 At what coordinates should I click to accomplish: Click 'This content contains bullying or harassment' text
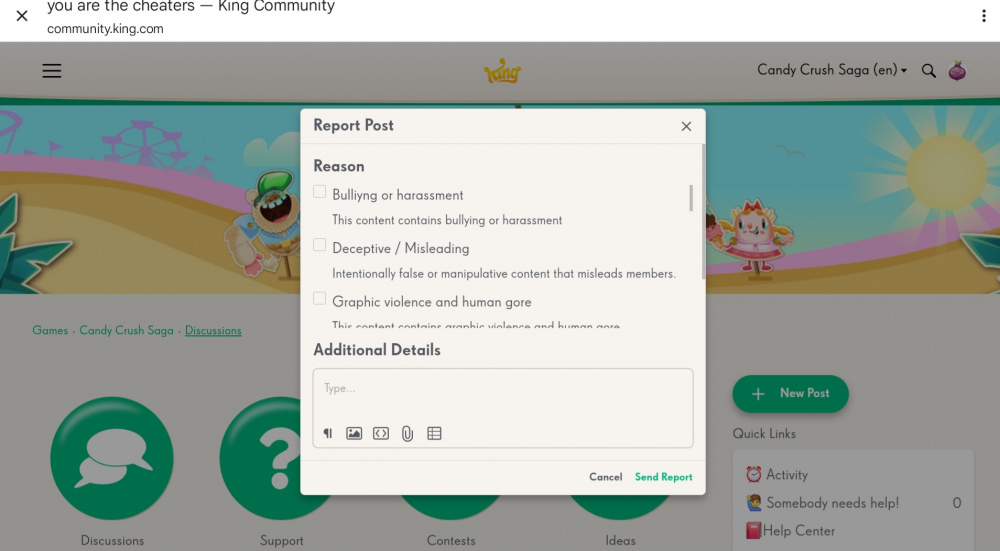(447, 220)
